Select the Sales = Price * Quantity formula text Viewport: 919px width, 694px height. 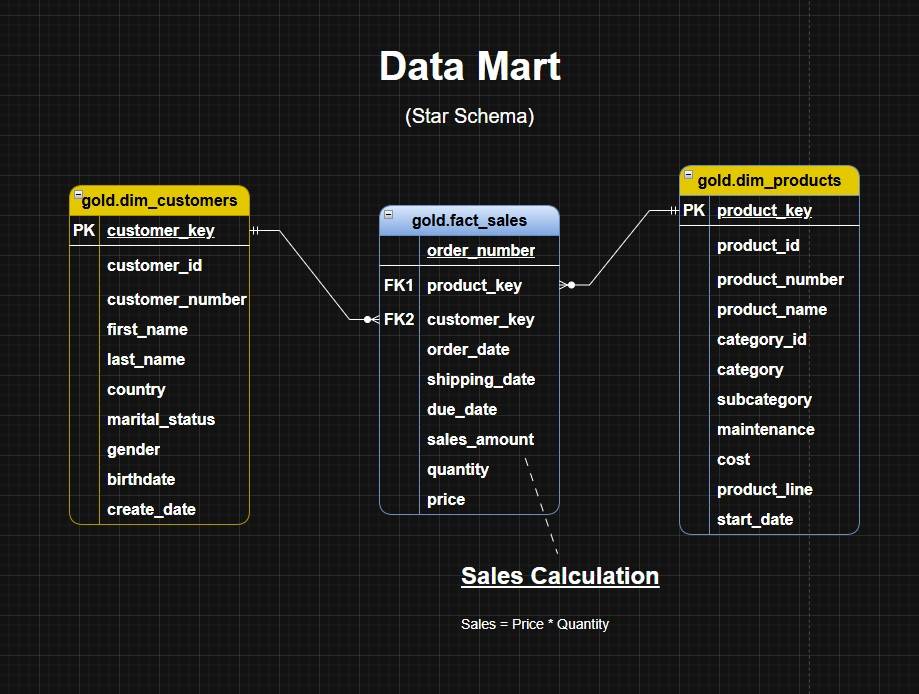534,624
